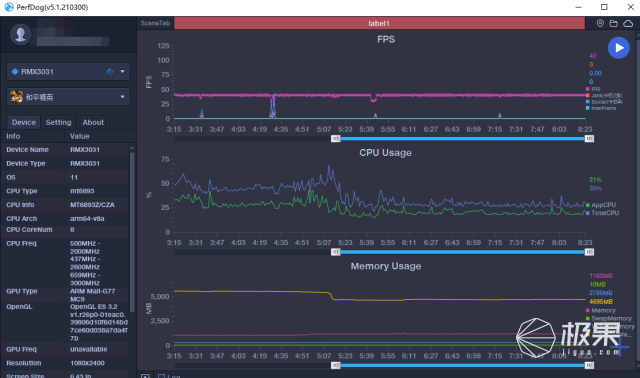Click the SceneTab button

[155, 23]
